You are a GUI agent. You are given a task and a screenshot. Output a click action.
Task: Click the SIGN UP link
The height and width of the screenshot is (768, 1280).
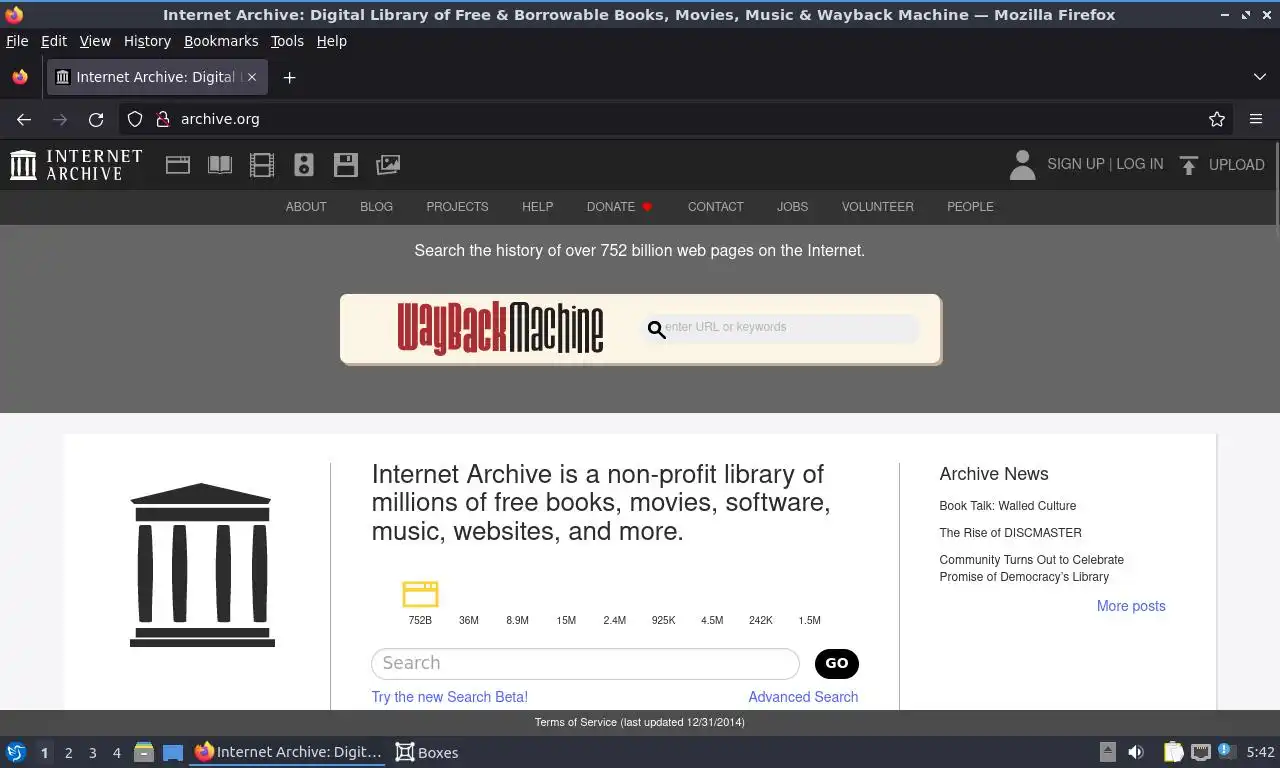[1075, 164]
